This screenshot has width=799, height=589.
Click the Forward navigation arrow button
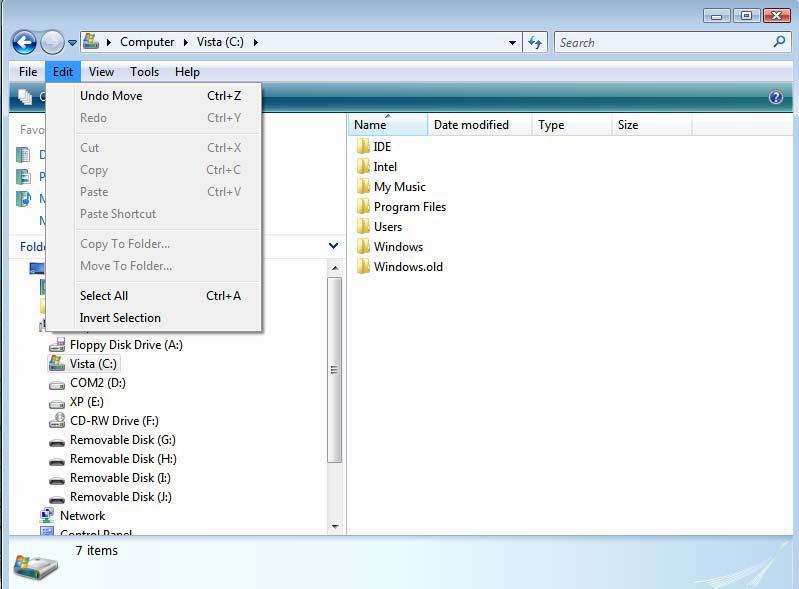(x=52, y=42)
